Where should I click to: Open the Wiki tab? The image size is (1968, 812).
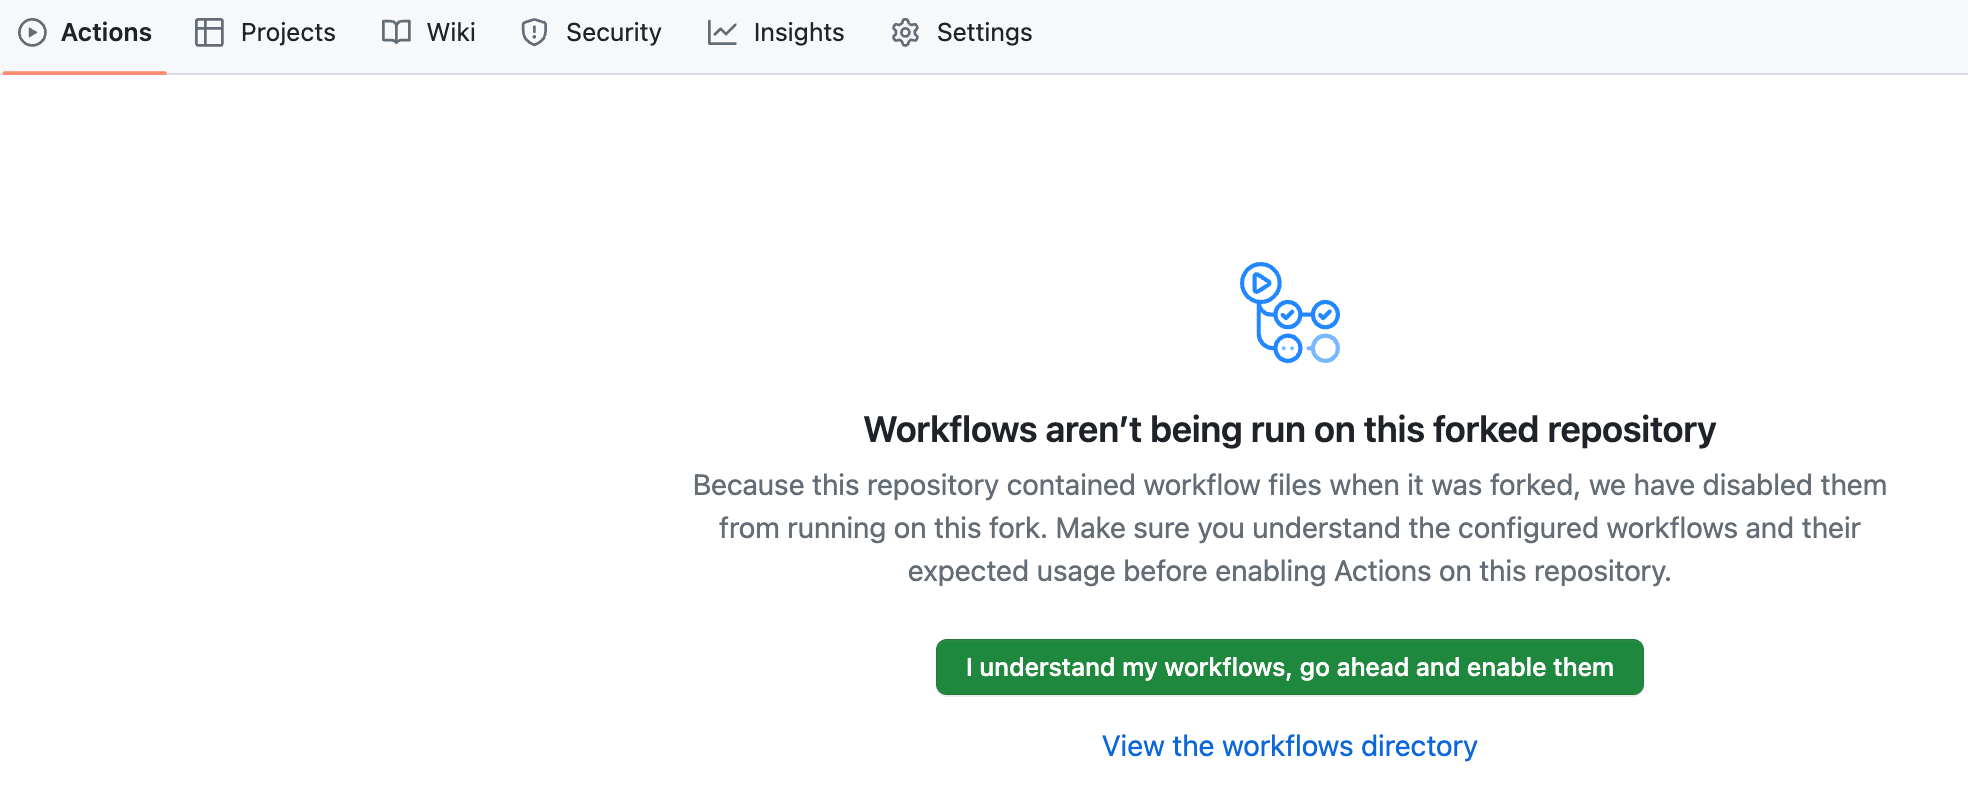[429, 33]
